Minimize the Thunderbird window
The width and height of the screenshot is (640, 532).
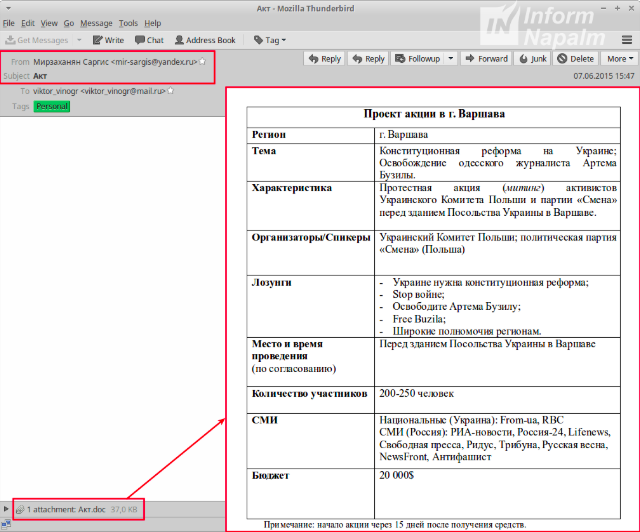point(604,8)
